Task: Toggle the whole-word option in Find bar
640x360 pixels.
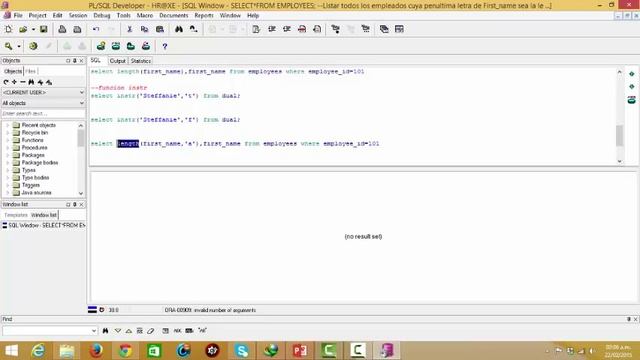Action: point(189,331)
